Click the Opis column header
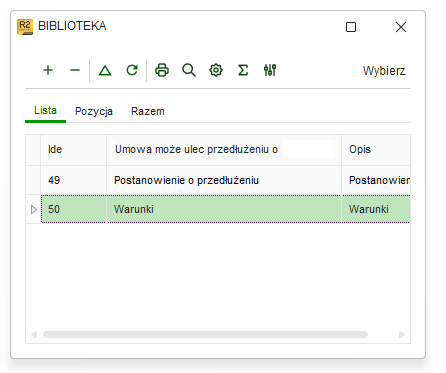Viewport: 446px width, 373px height. point(376,149)
